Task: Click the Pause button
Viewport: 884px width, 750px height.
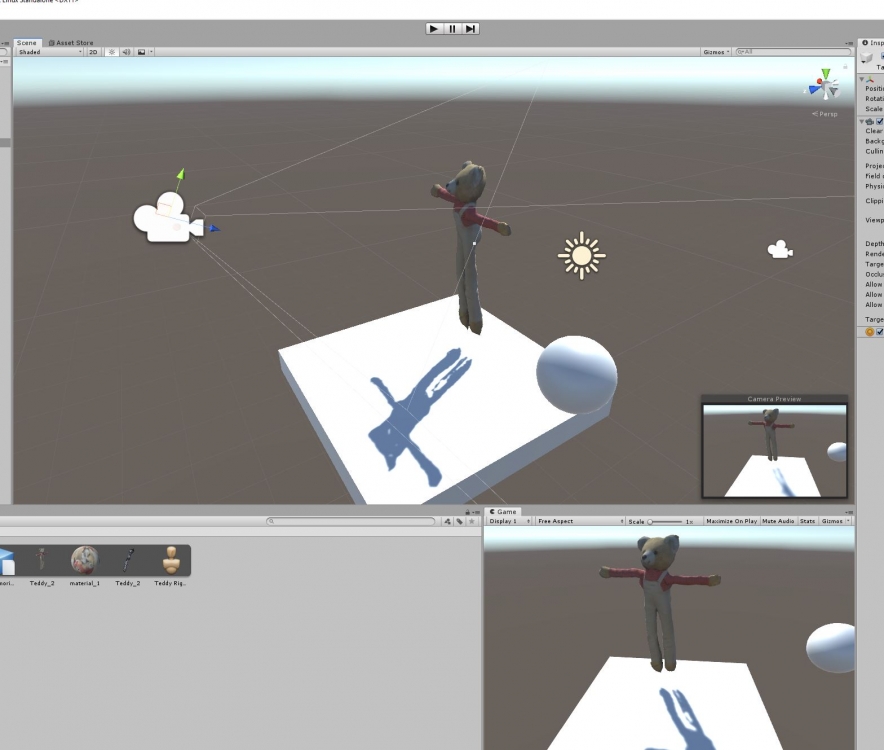Action: coord(452,29)
